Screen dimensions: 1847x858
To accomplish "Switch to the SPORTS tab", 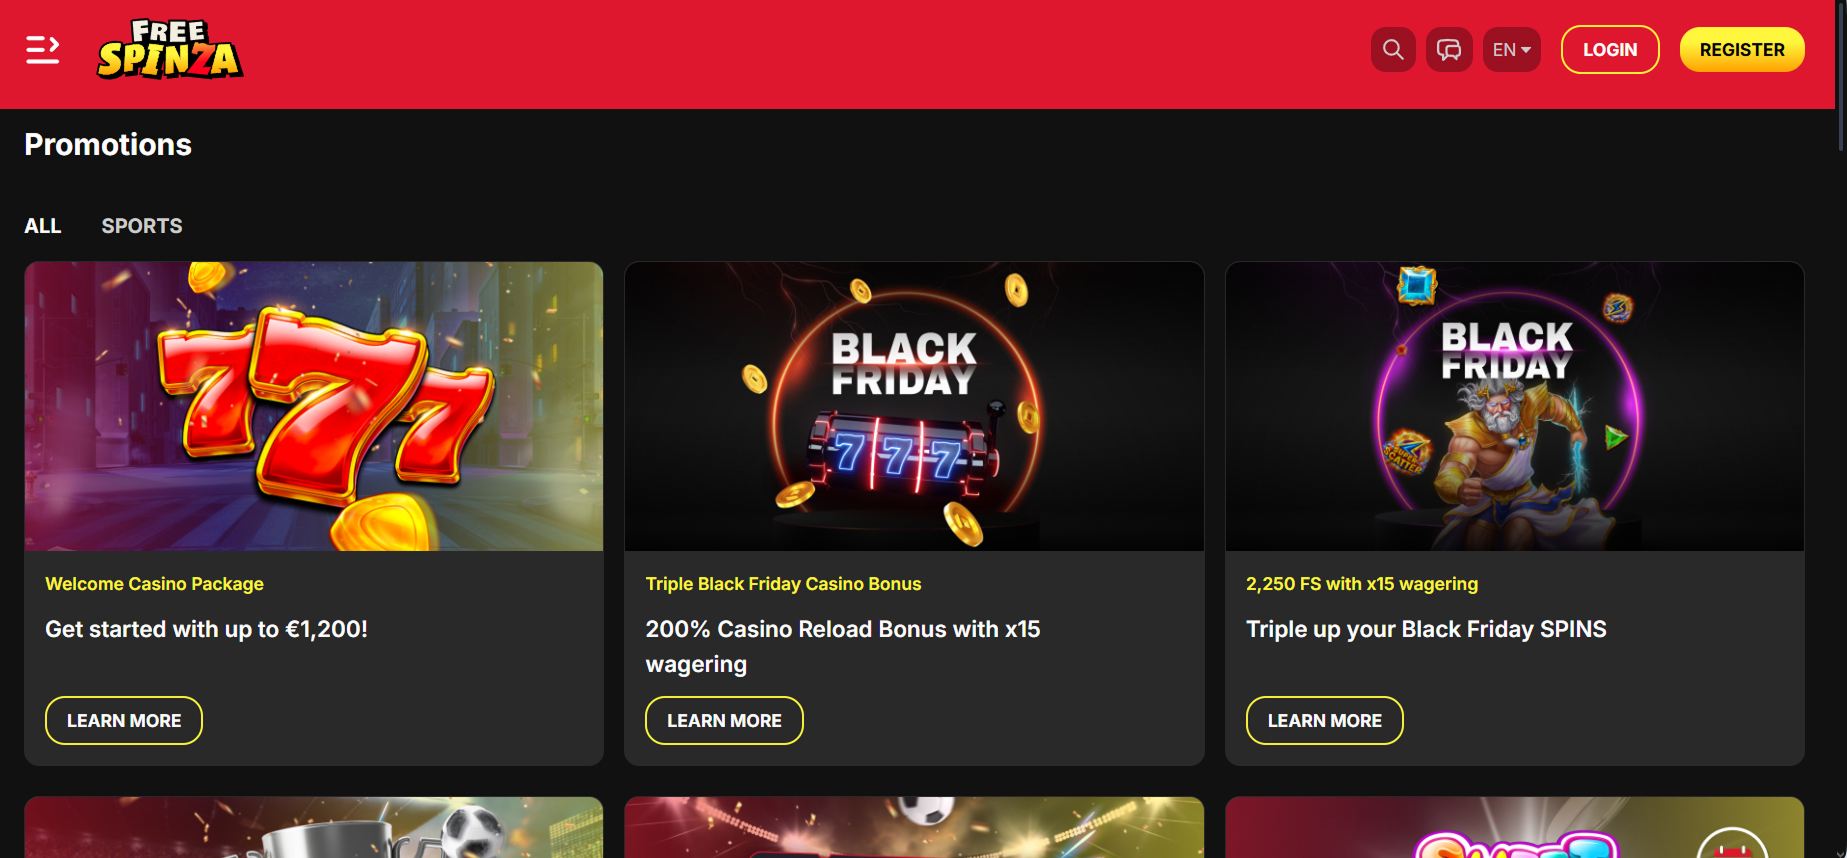I will 142,226.
